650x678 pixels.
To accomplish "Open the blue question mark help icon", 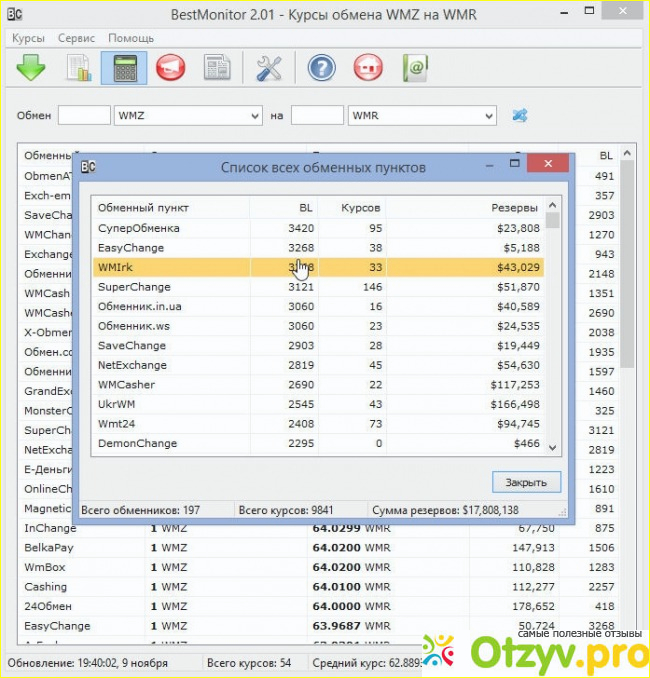I will point(321,68).
